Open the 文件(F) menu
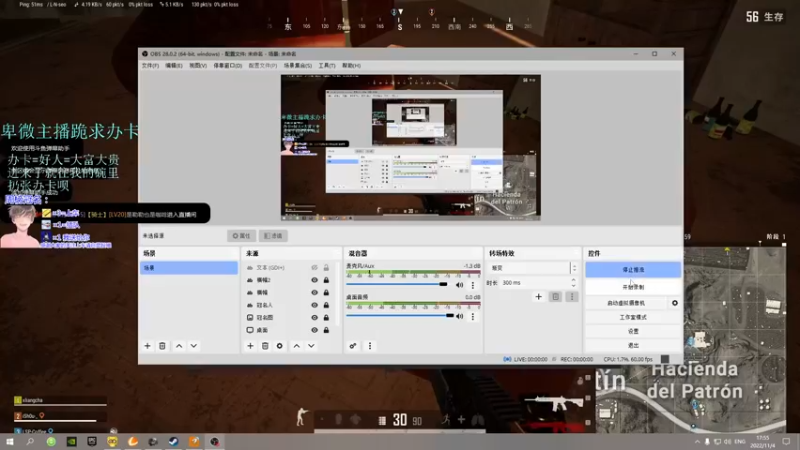 [x=150, y=66]
